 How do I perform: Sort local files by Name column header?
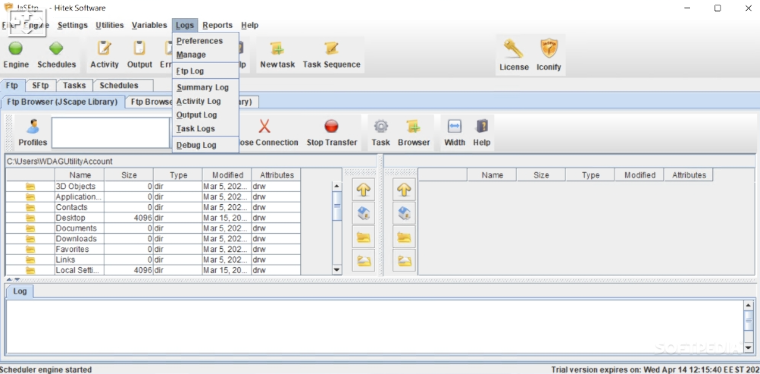[80, 175]
